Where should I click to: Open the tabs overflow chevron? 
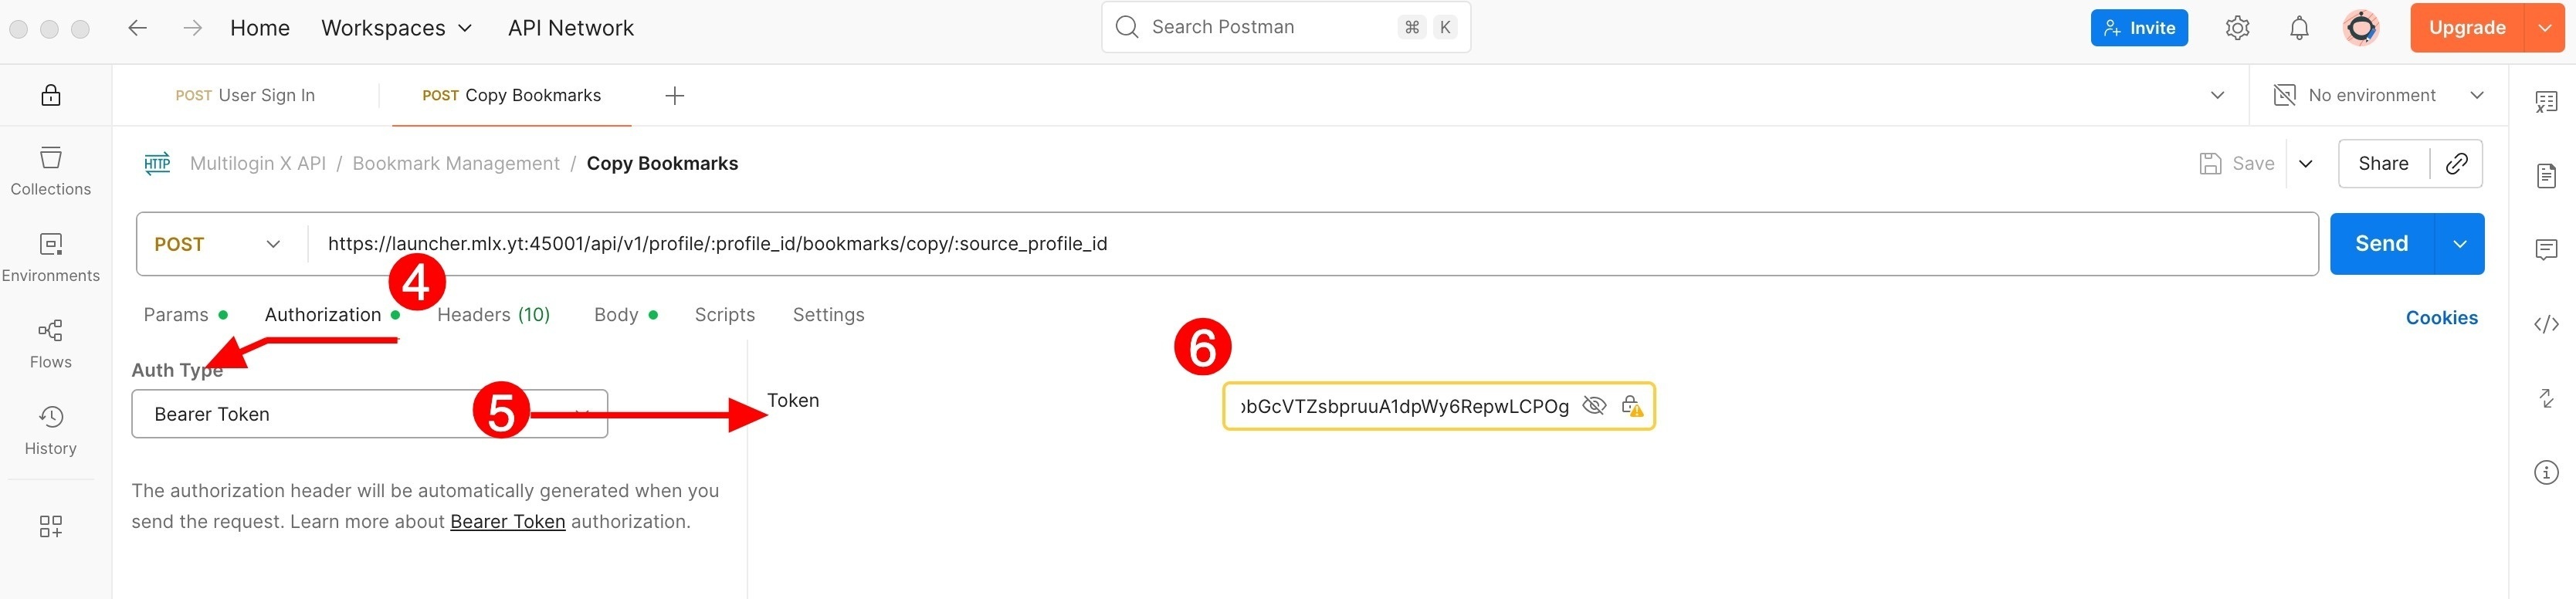[x=2217, y=96]
